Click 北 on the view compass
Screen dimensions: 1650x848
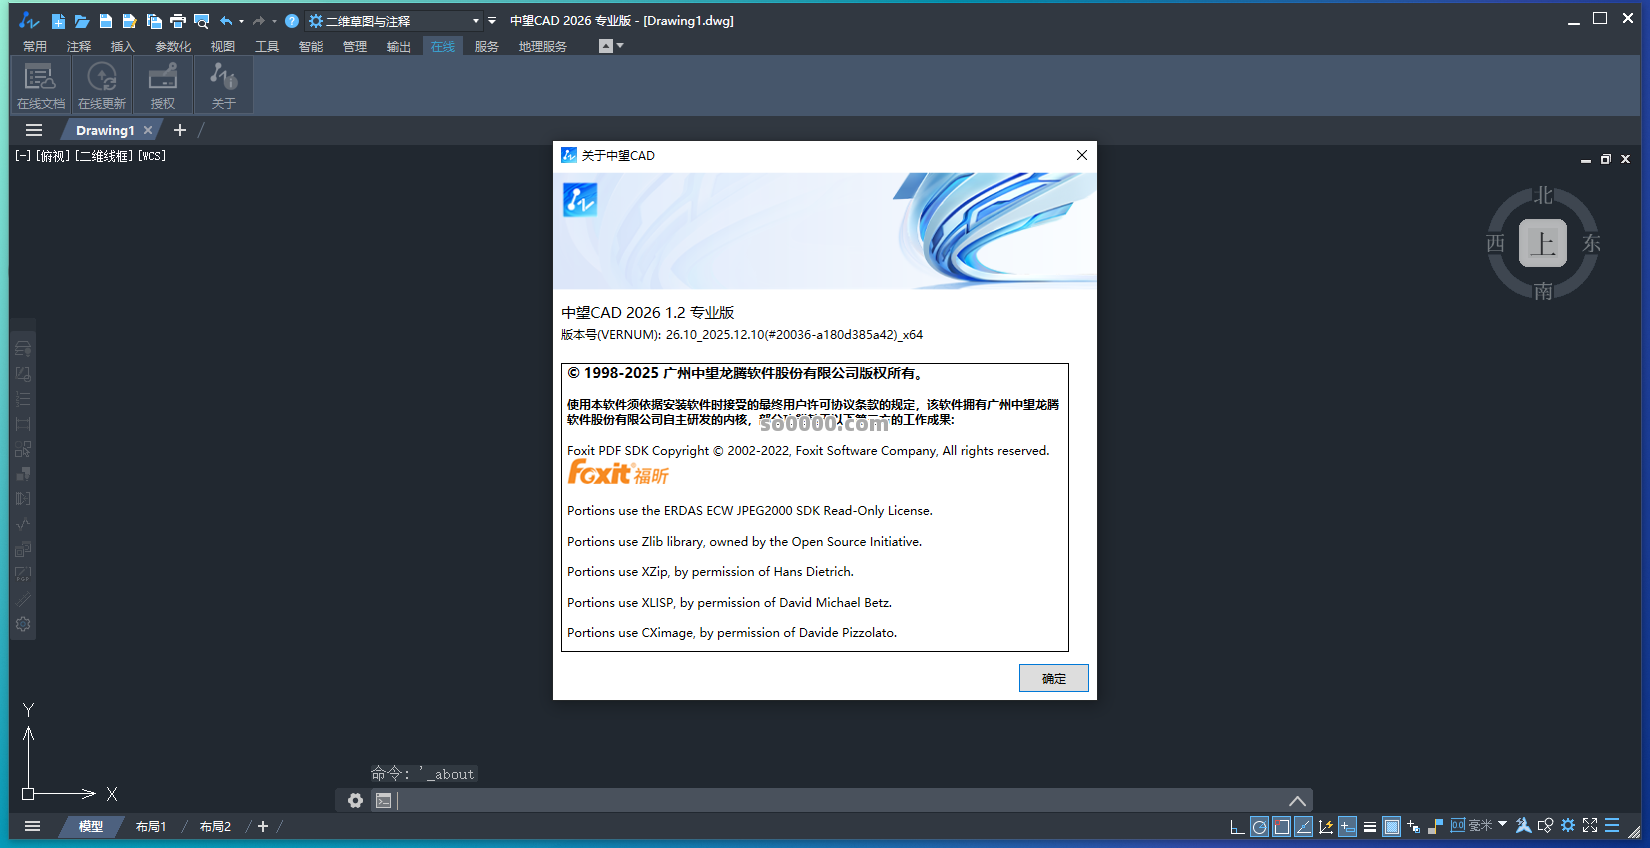point(1543,195)
